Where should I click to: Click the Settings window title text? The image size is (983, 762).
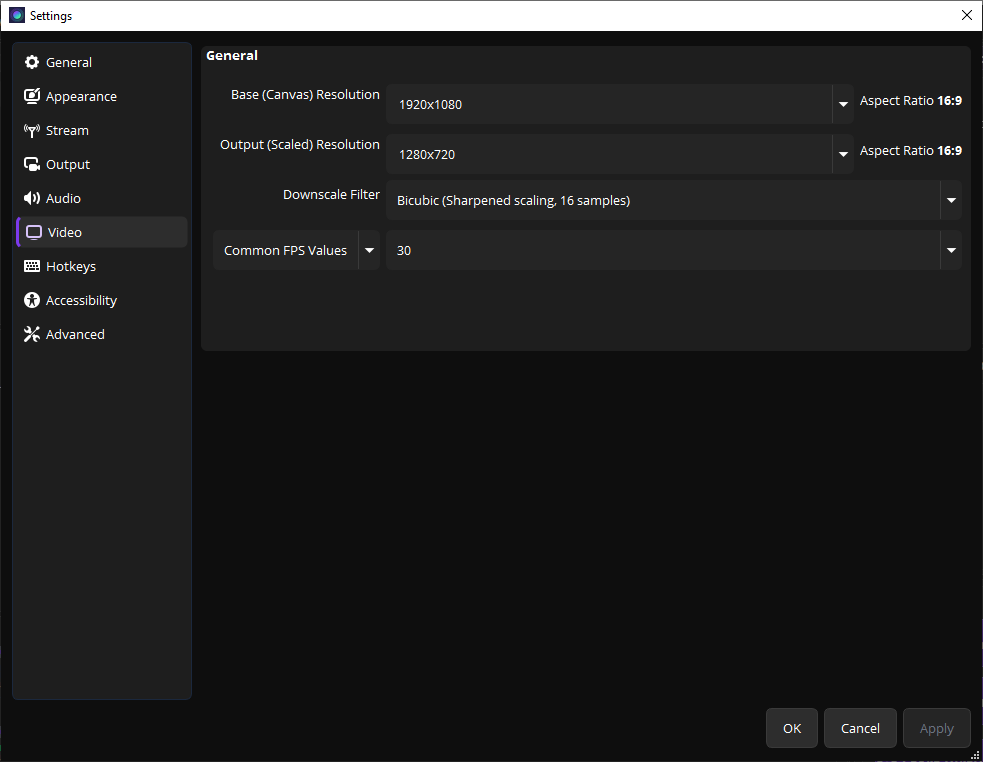tap(51, 16)
